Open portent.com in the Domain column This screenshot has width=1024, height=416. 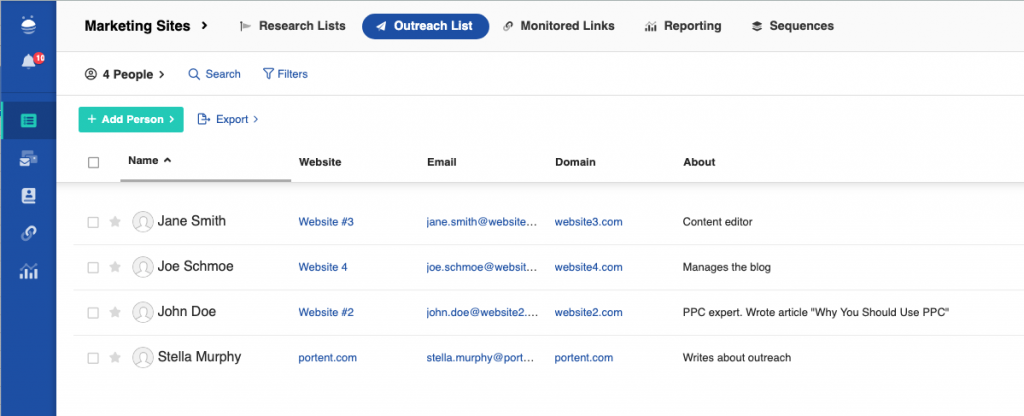click(x=584, y=357)
